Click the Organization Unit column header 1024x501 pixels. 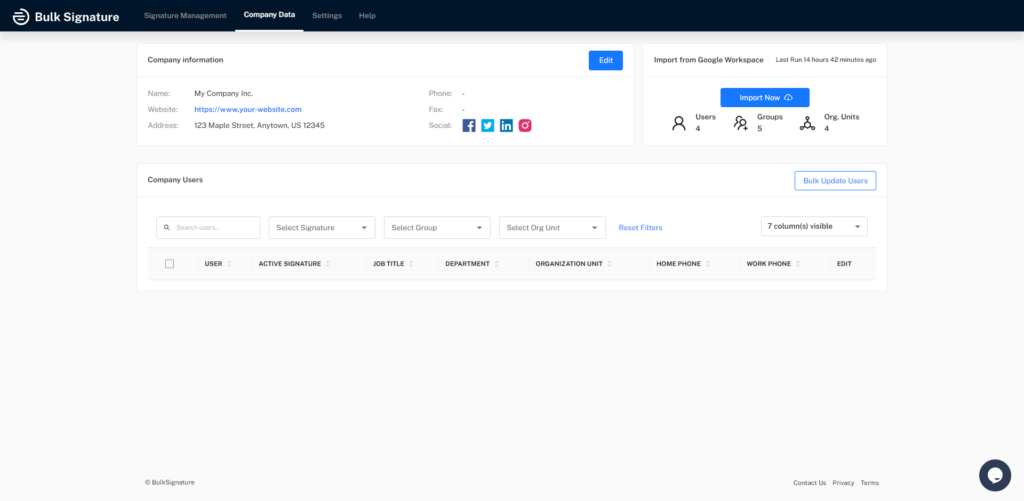click(569, 264)
